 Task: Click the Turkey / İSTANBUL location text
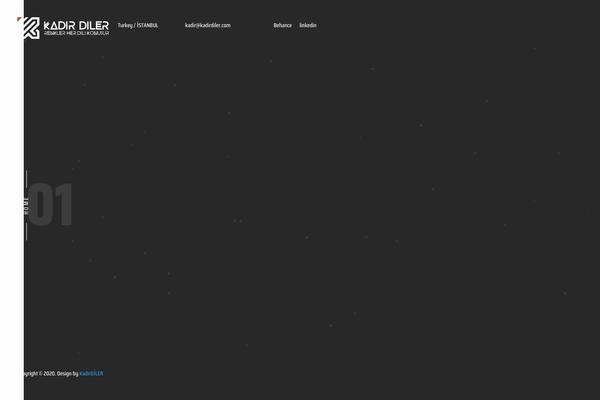coord(138,25)
